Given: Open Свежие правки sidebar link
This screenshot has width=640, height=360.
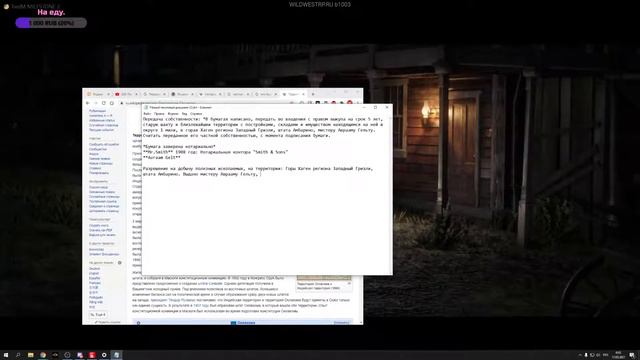Looking at the screenshot, I should tap(100, 159).
